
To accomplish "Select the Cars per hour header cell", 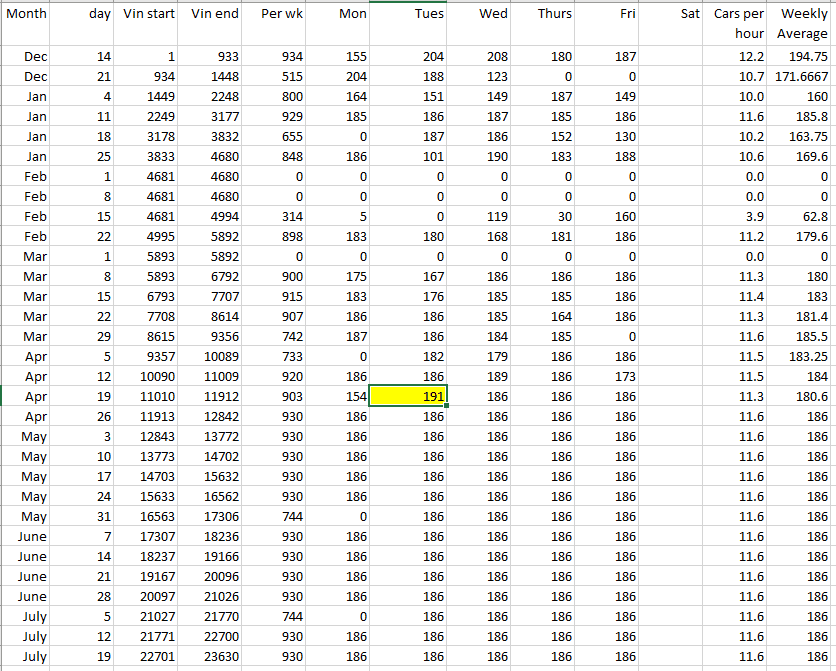I will pyautogui.click(x=739, y=23).
